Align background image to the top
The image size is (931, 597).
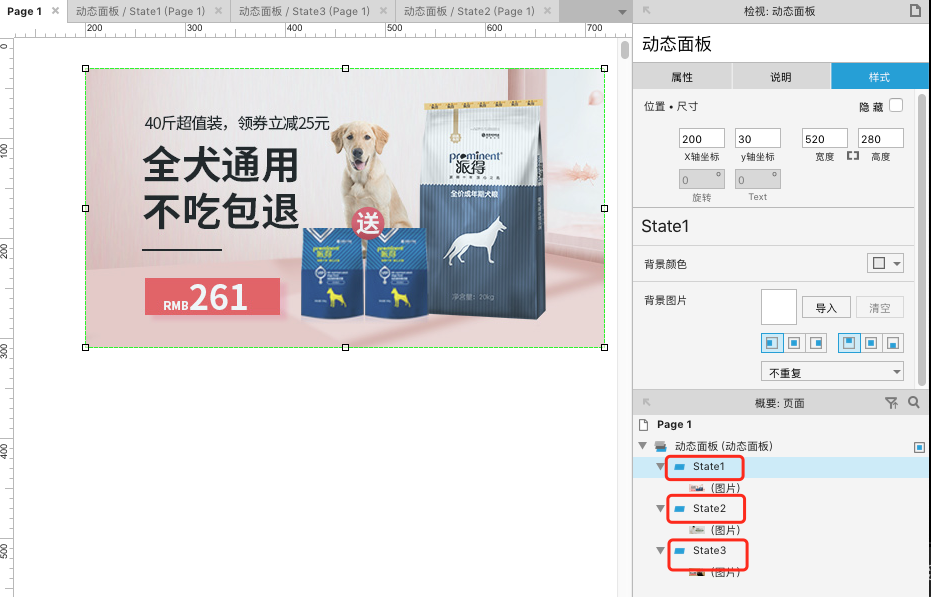pyautogui.click(x=848, y=343)
